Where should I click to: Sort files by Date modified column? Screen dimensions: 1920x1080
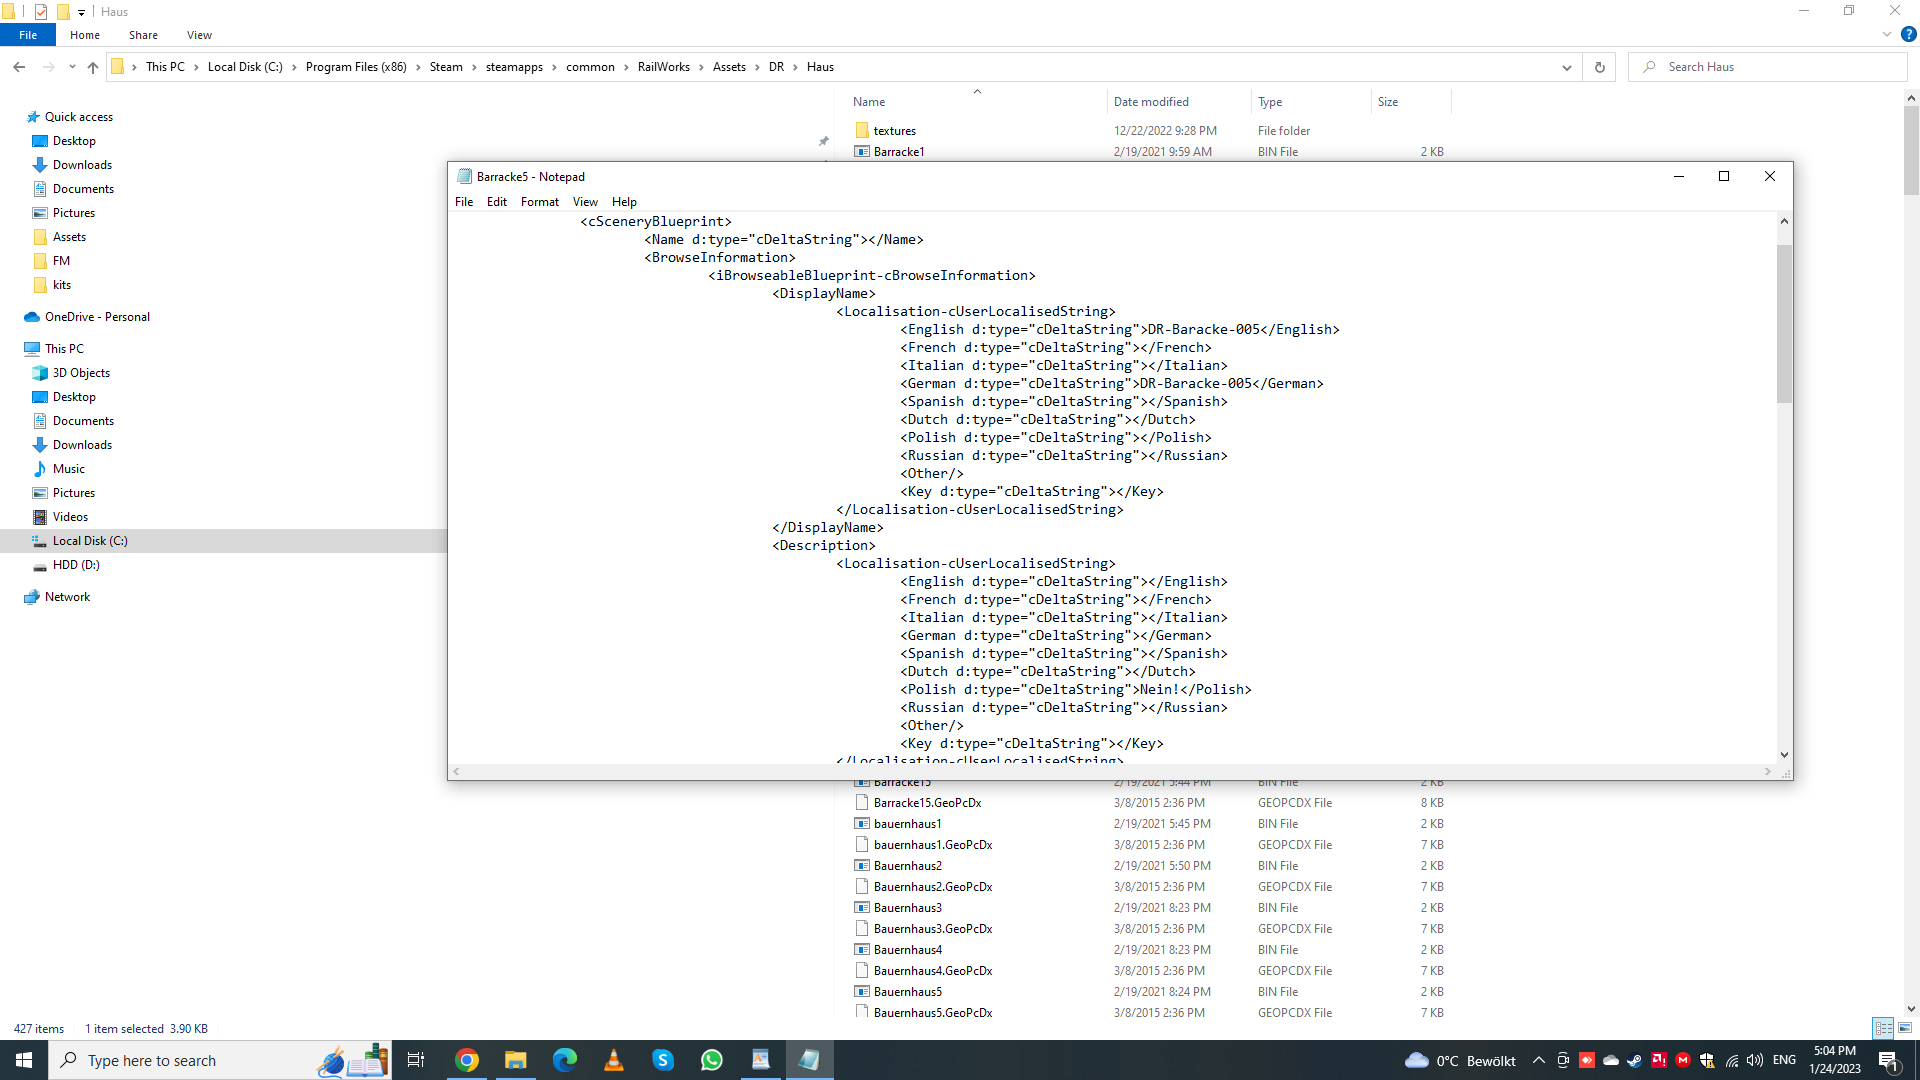[x=1151, y=102]
